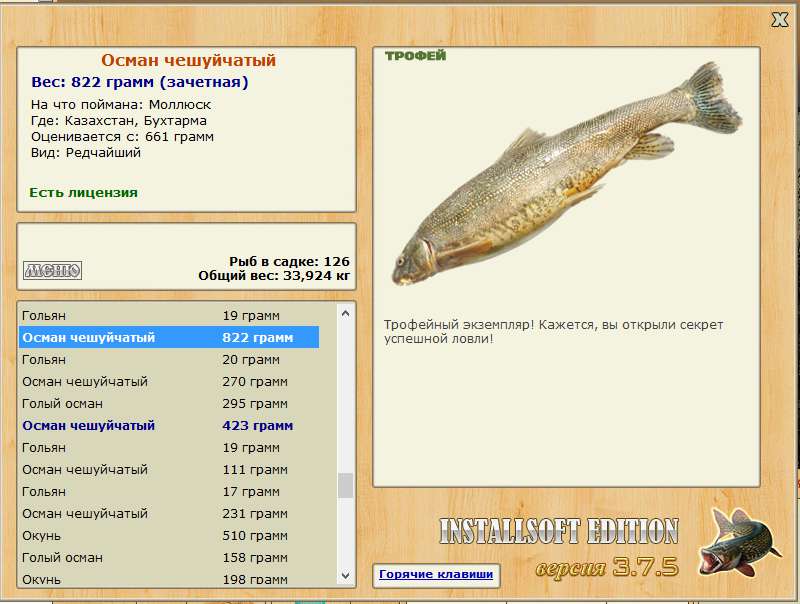Click the Рыб в садке: 126 text
This screenshot has height=604, width=800.
[x=289, y=262]
